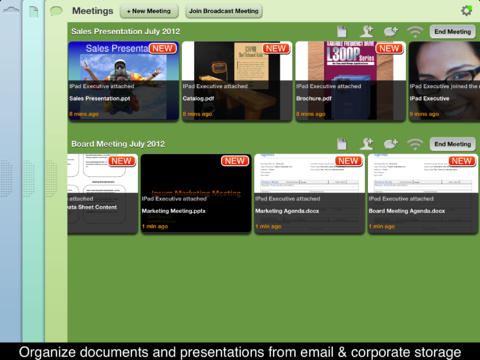Open the settings gear icon
Screen dimensions: 480x360
pyautogui.click(x=466, y=11)
